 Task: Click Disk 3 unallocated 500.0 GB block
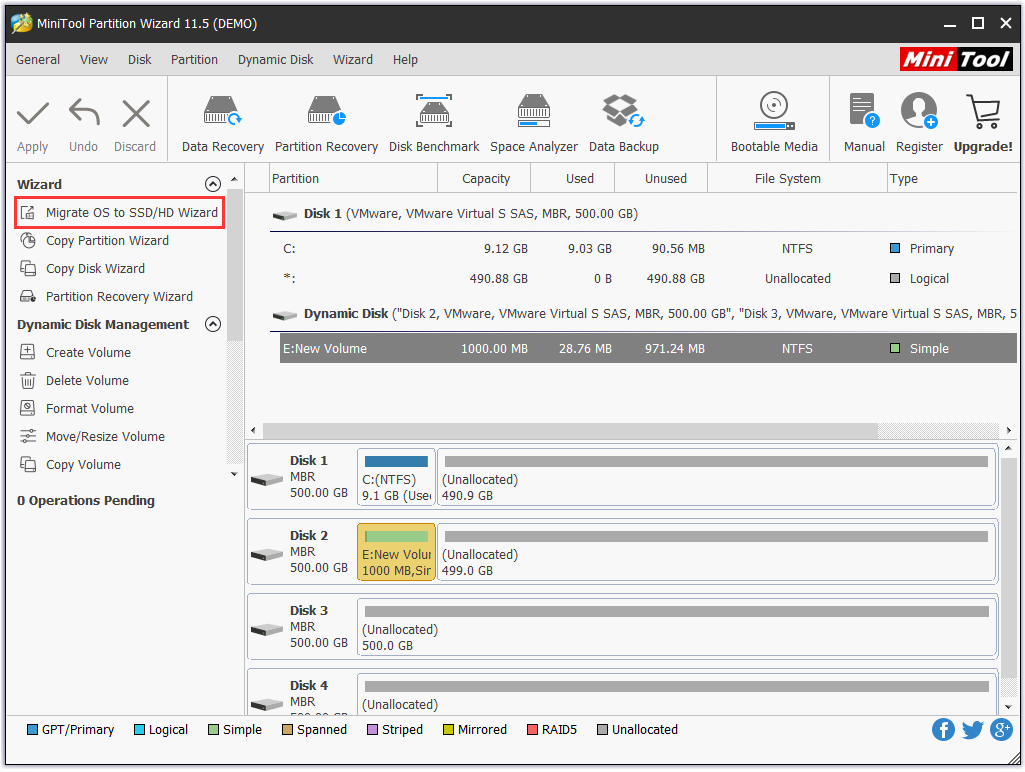click(676, 628)
